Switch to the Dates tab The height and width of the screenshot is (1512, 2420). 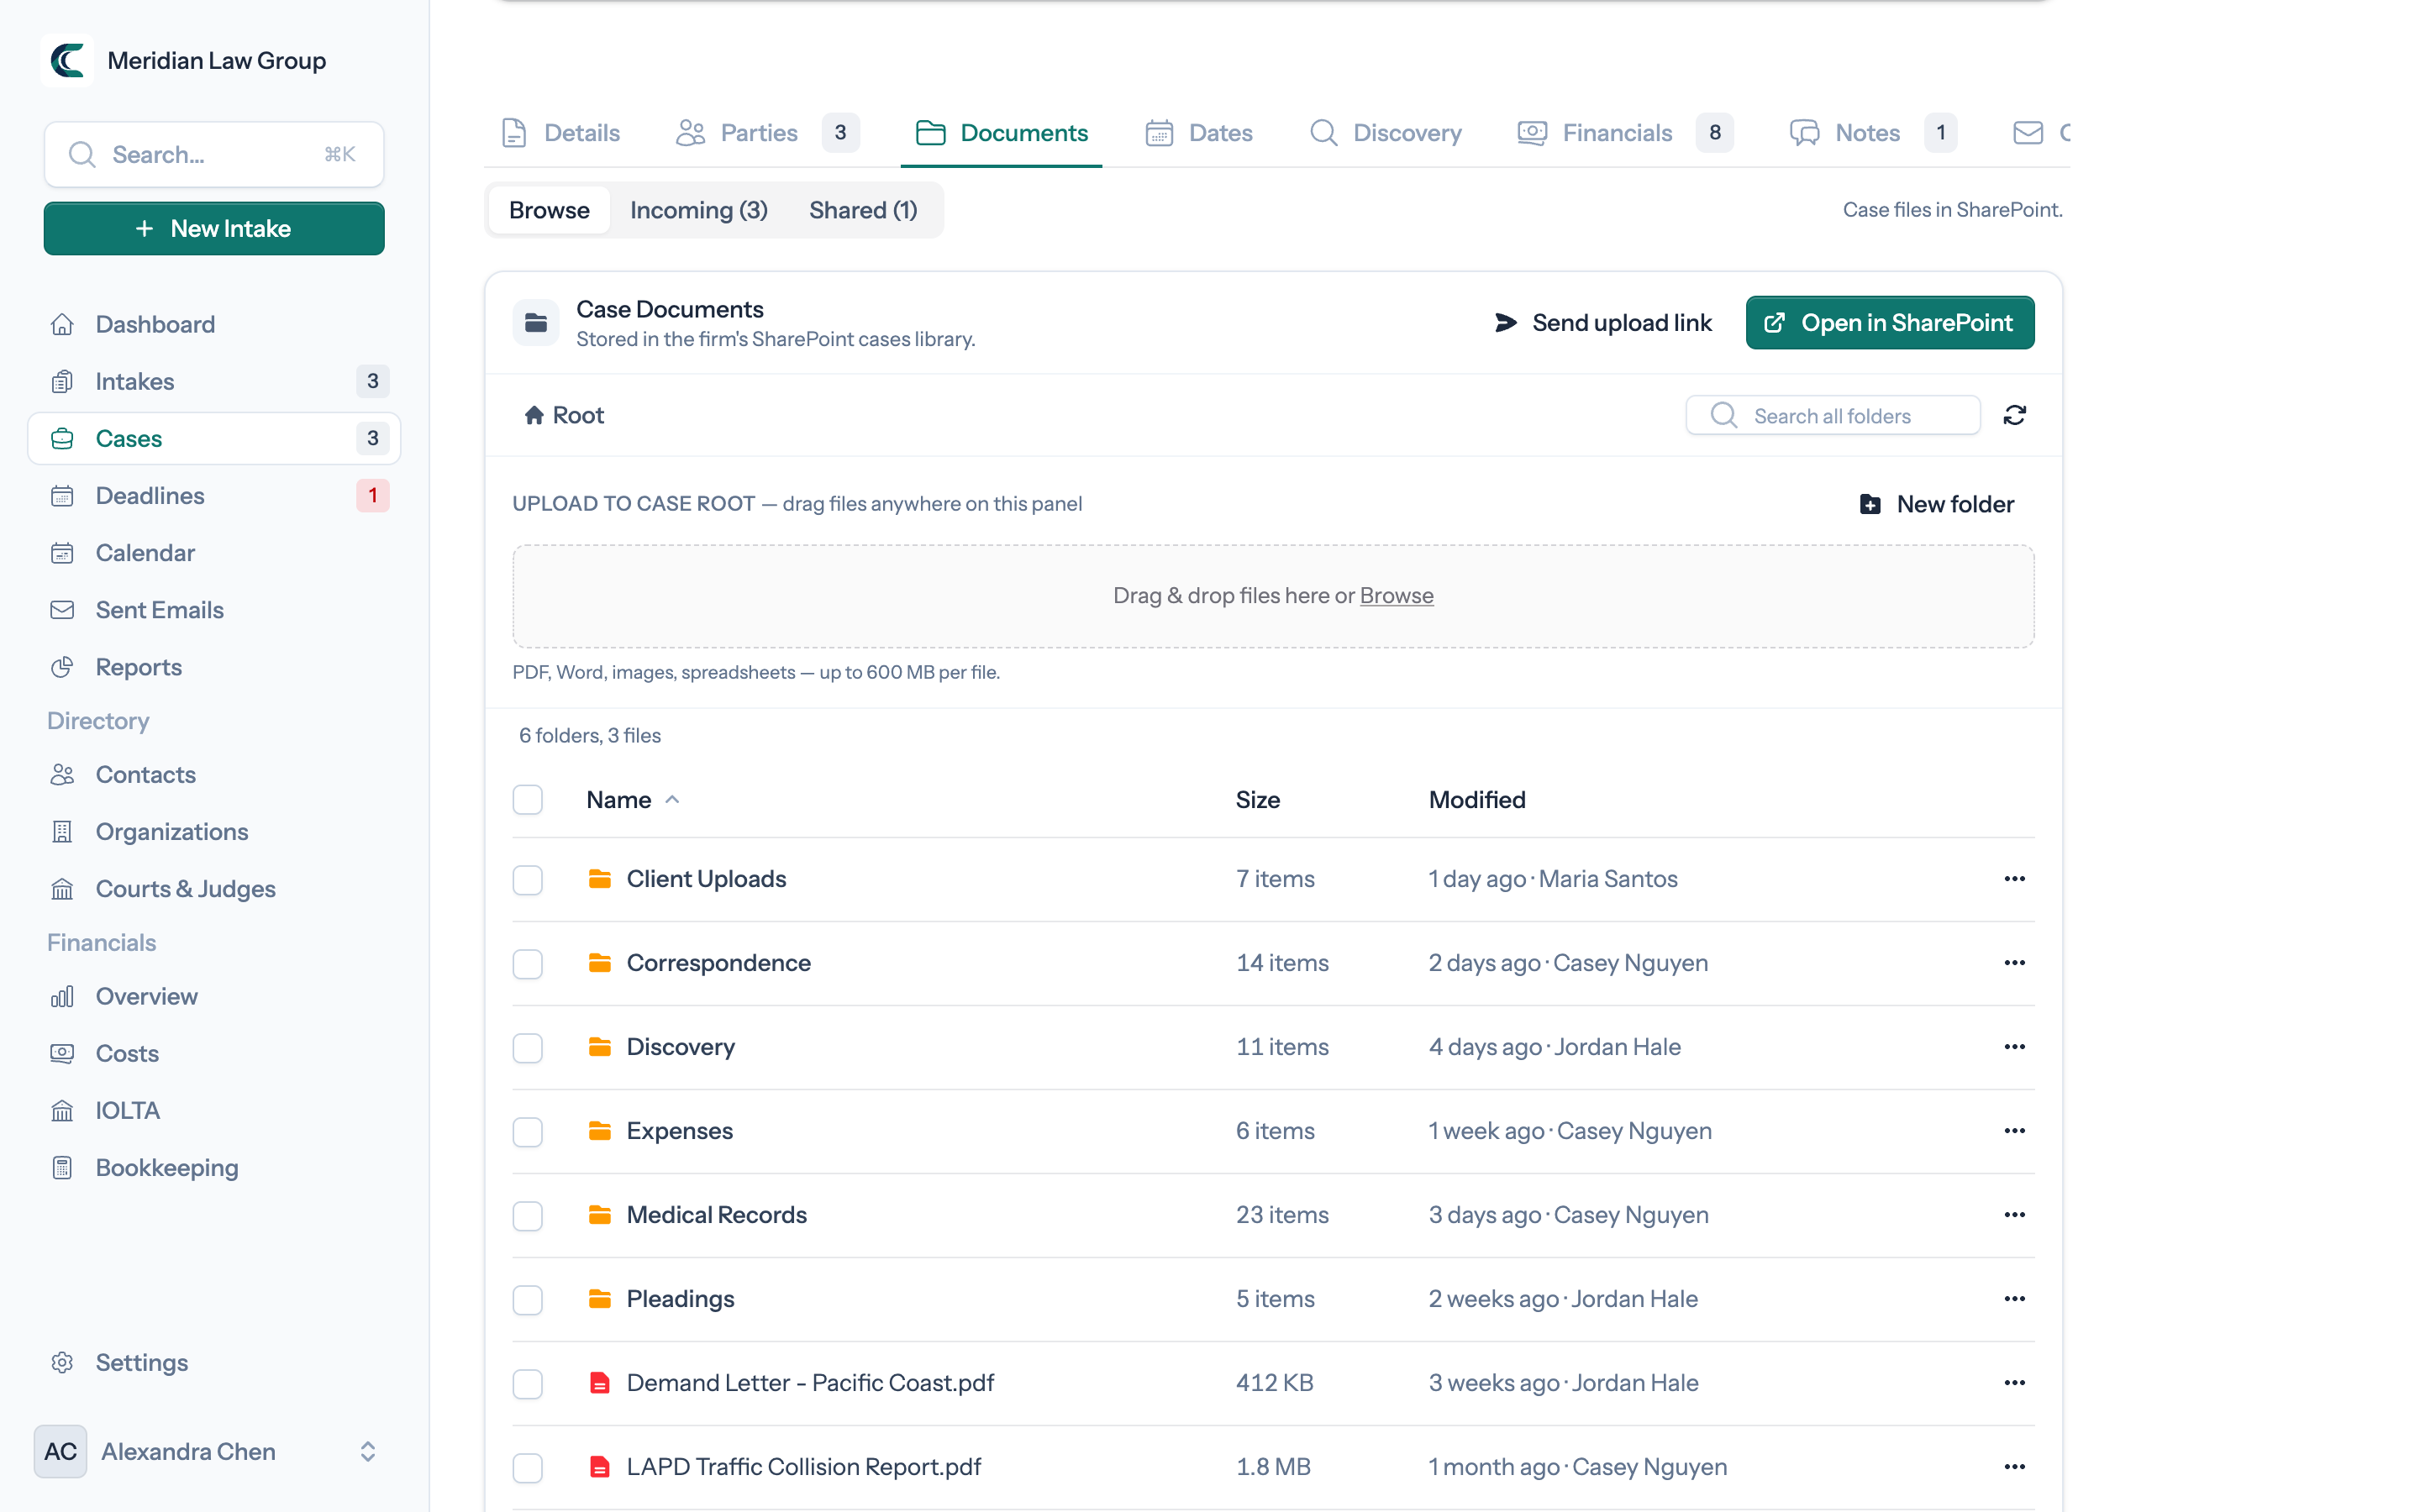point(1199,132)
